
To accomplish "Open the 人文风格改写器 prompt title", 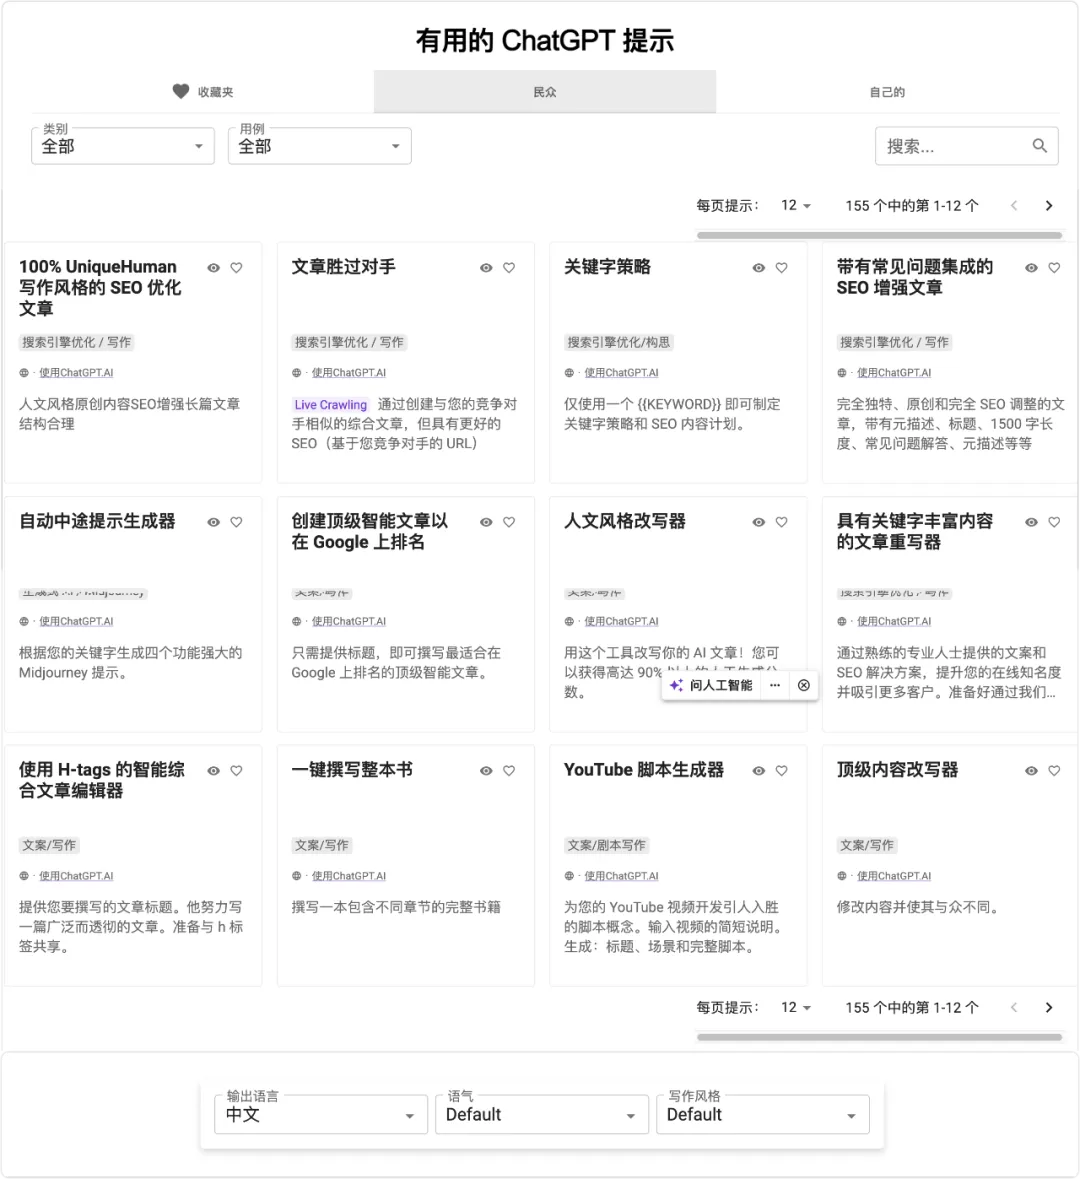I will click(624, 521).
